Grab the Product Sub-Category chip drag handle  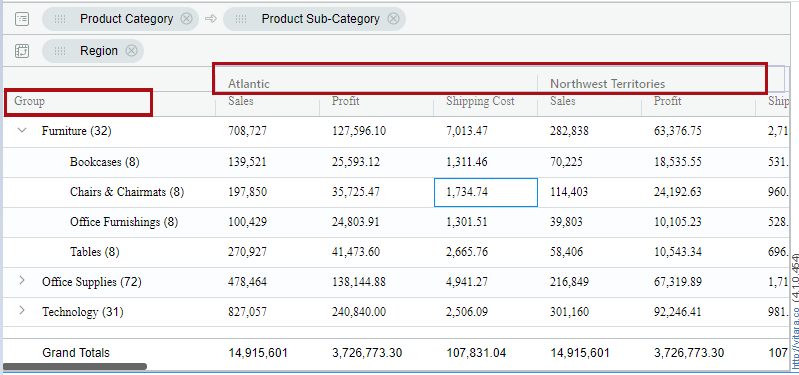click(242, 19)
